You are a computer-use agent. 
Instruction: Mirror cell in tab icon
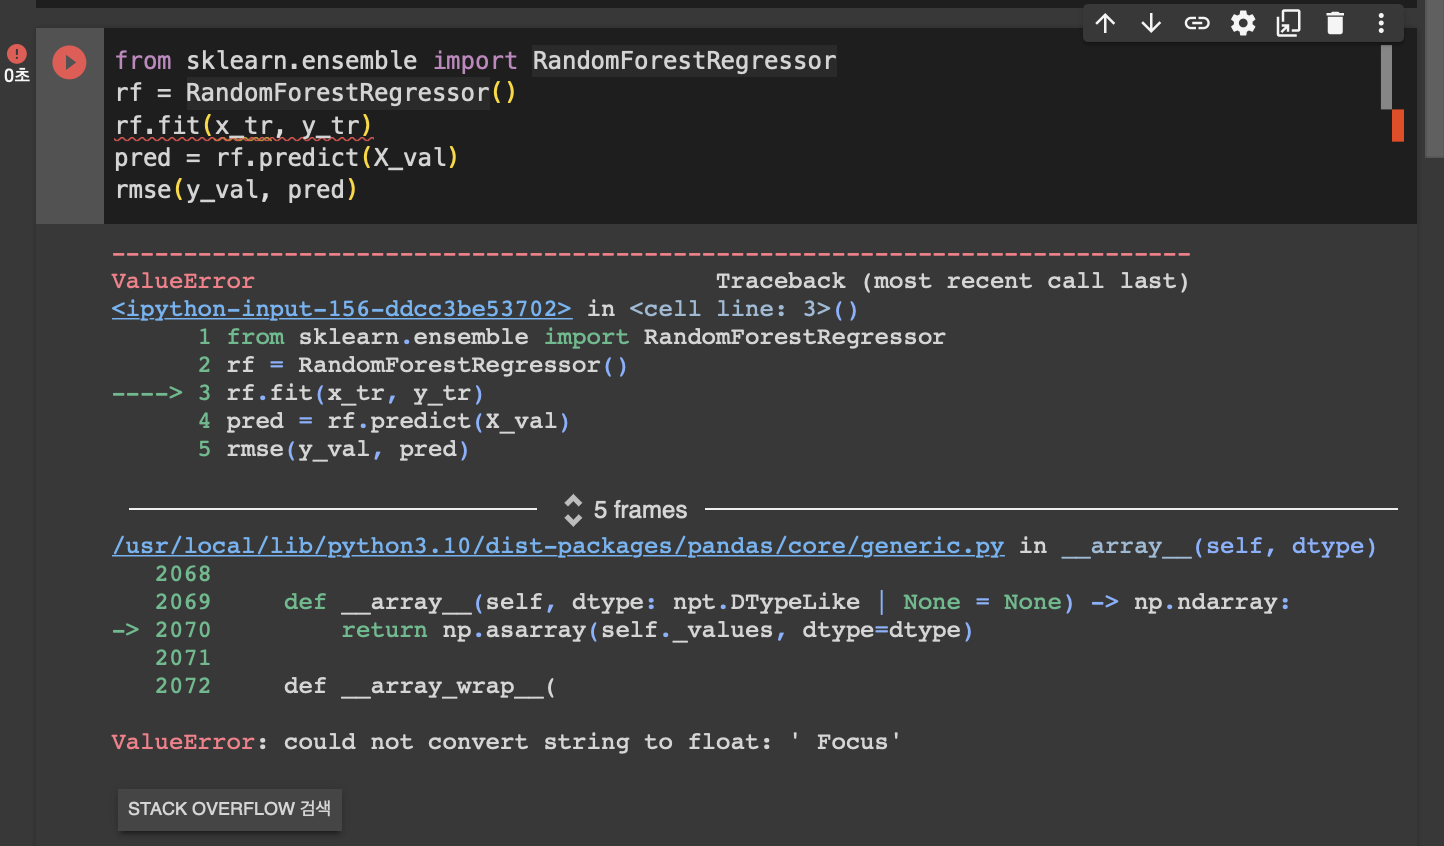coord(1289,23)
